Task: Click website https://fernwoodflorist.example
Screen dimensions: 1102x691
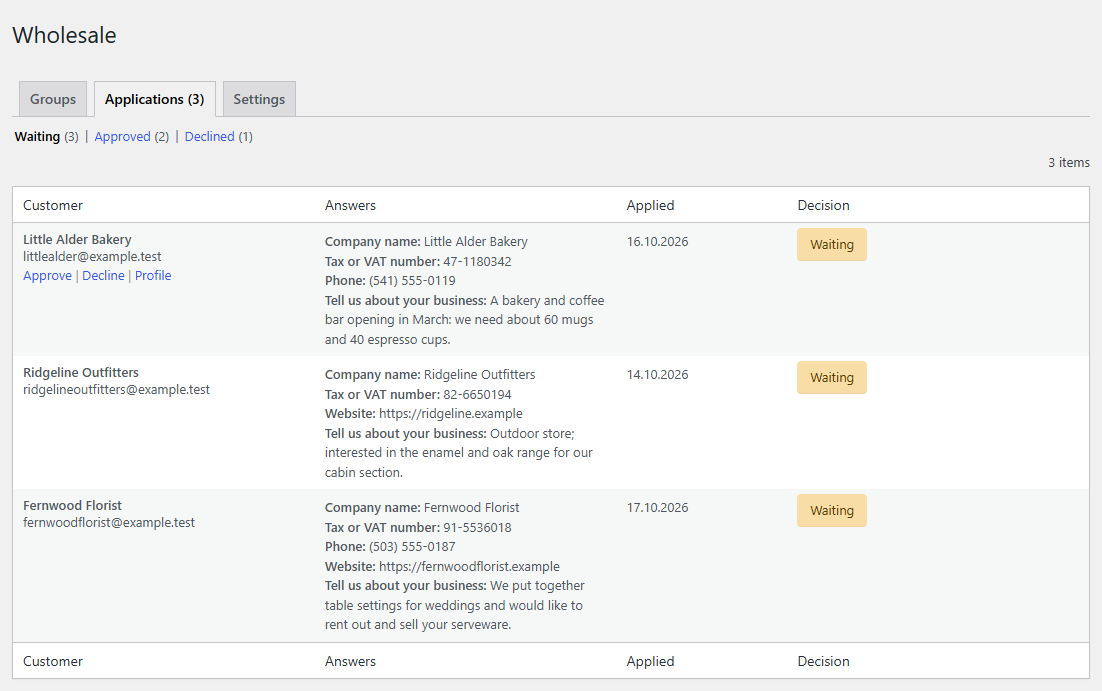Action: point(469,567)
